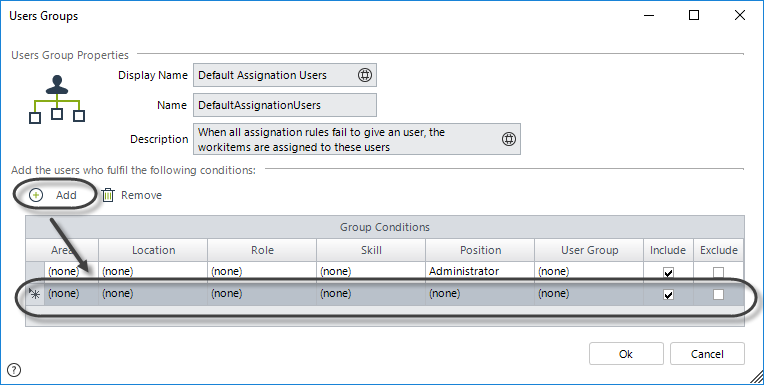The width and height of the screenshot is (764, 385).
Task: Open Position cell in the new row
Action: click(x=480, y=294)
